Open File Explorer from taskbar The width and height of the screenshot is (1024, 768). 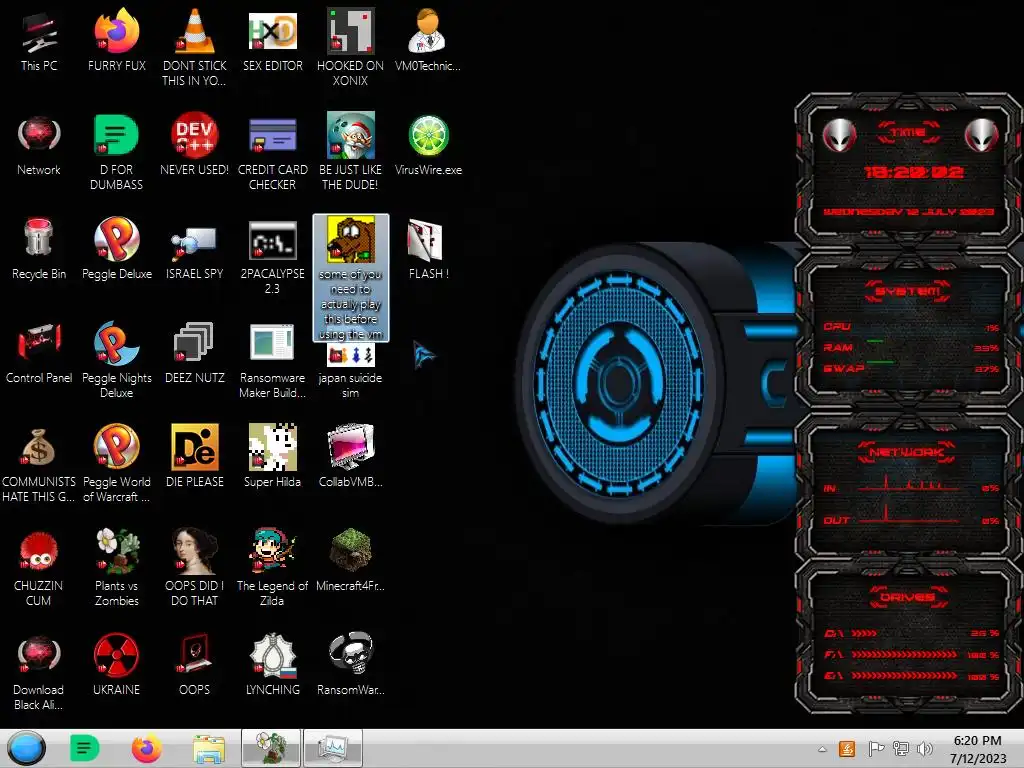coord(209,749)
